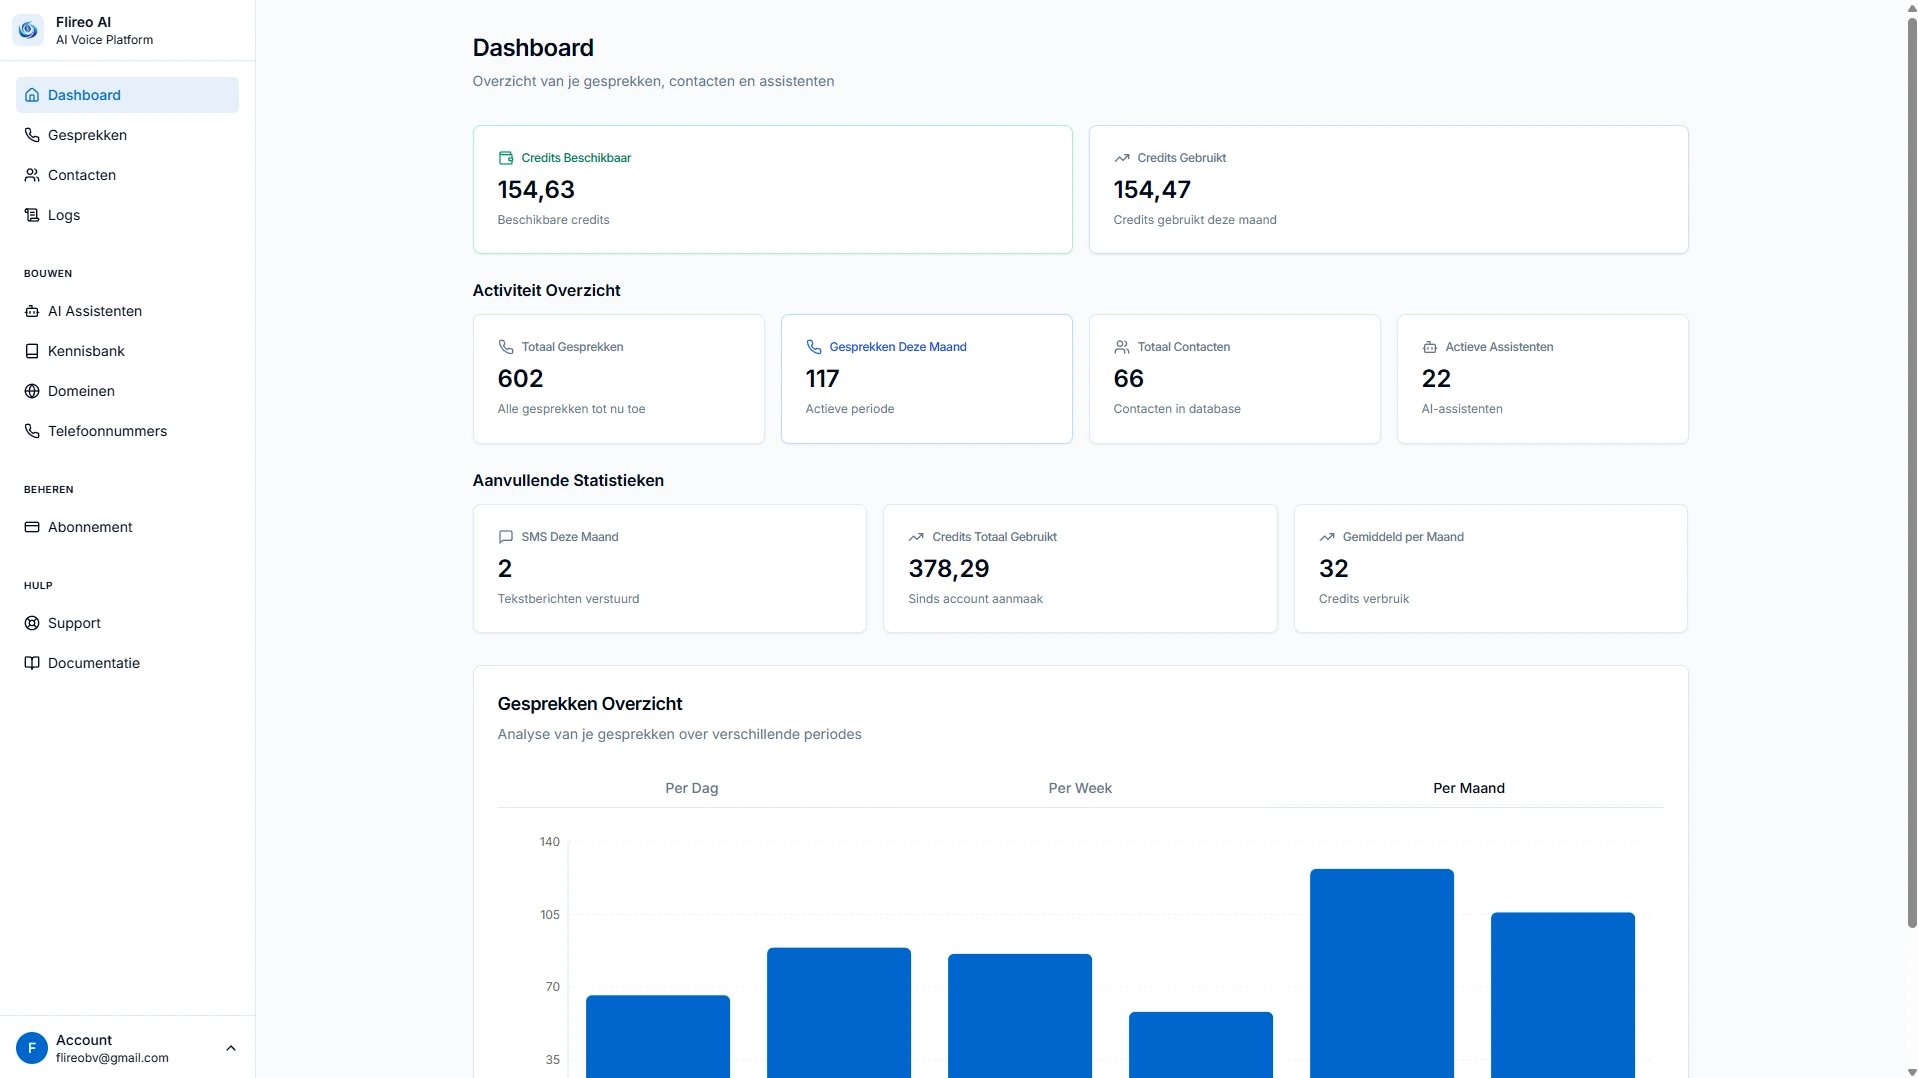The height and width of the screenshot is (1078, 1918).
Task: Open the Support page
Action: point(73,623)
